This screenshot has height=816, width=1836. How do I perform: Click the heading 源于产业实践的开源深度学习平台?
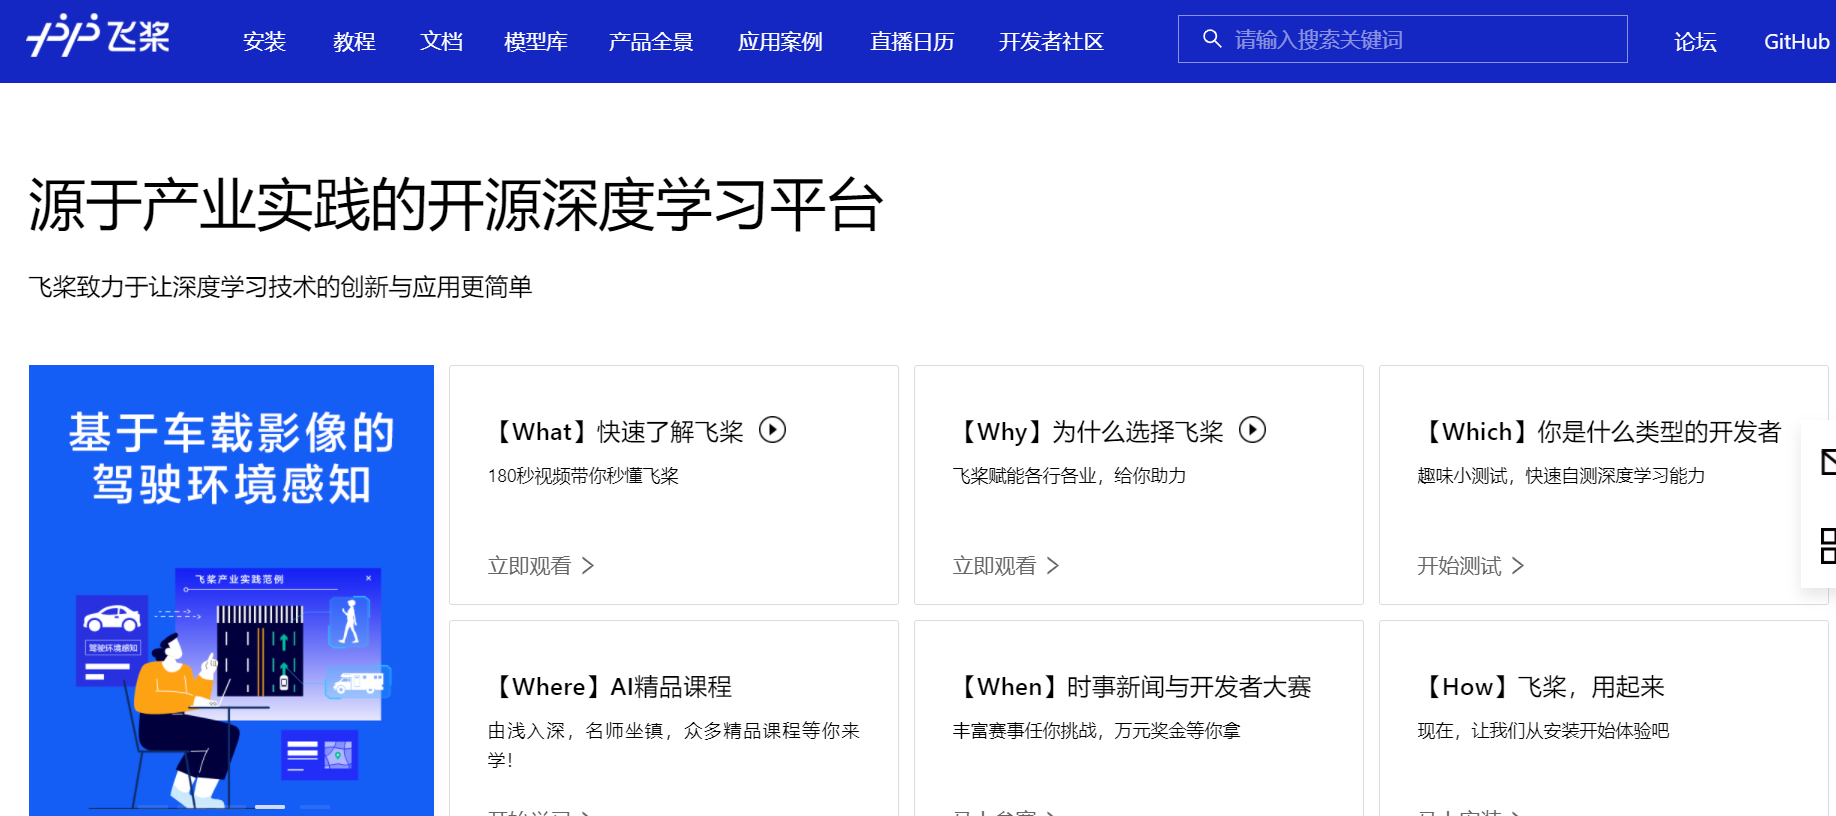(x=456, y=205)
